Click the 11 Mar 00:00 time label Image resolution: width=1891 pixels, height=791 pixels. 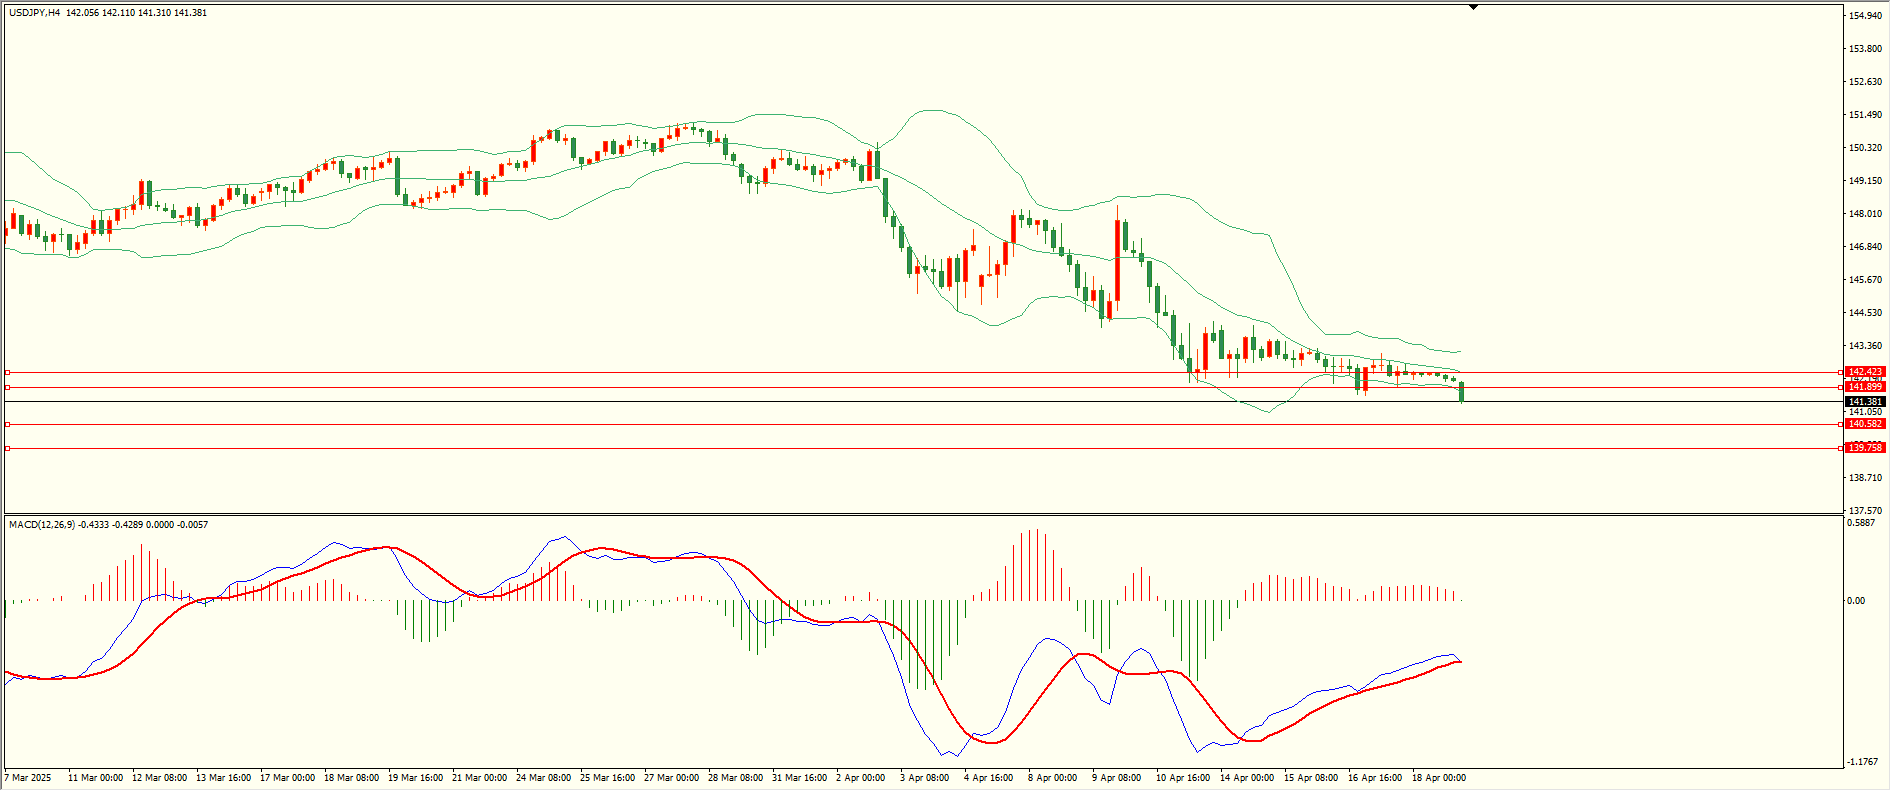pyautogui.click(x=95, y=778)
